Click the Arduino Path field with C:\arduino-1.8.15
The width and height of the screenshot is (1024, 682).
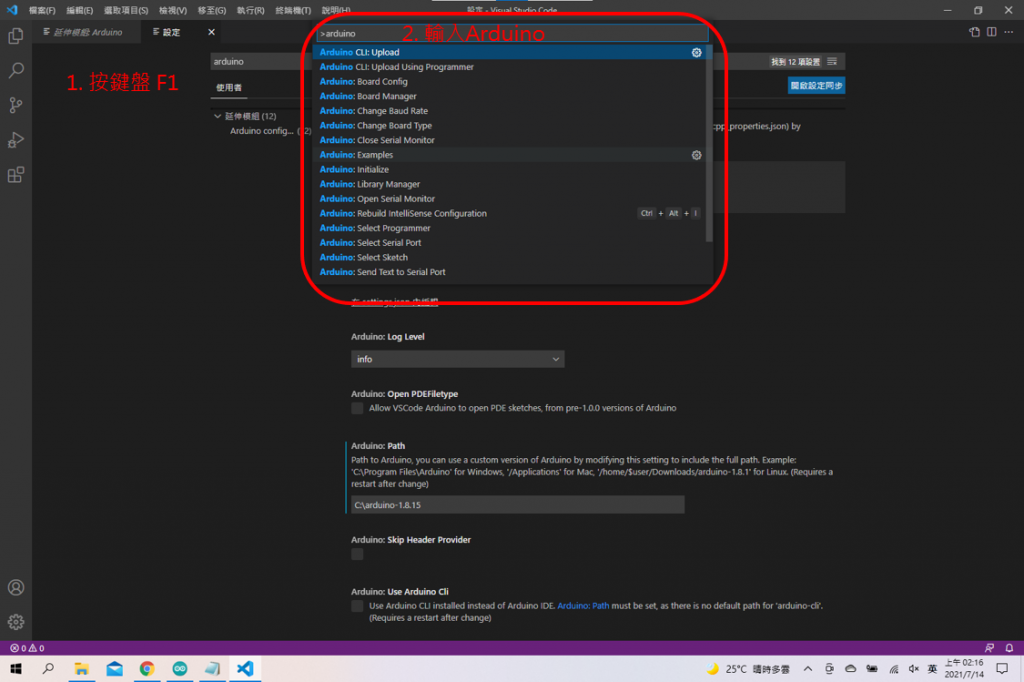(518, 505)
